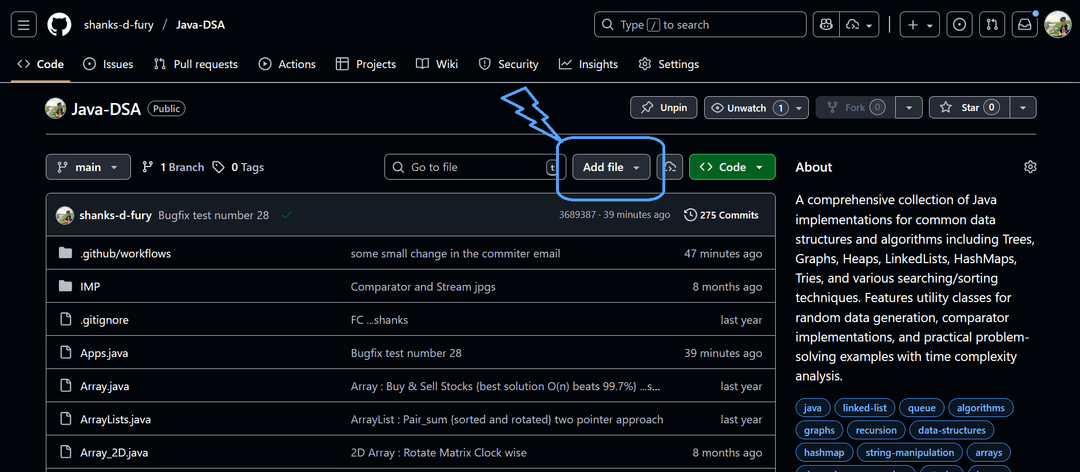Open the Pull requests tab
The image size is (1080, 472).
pyautogui.click(x=196, y=64)
